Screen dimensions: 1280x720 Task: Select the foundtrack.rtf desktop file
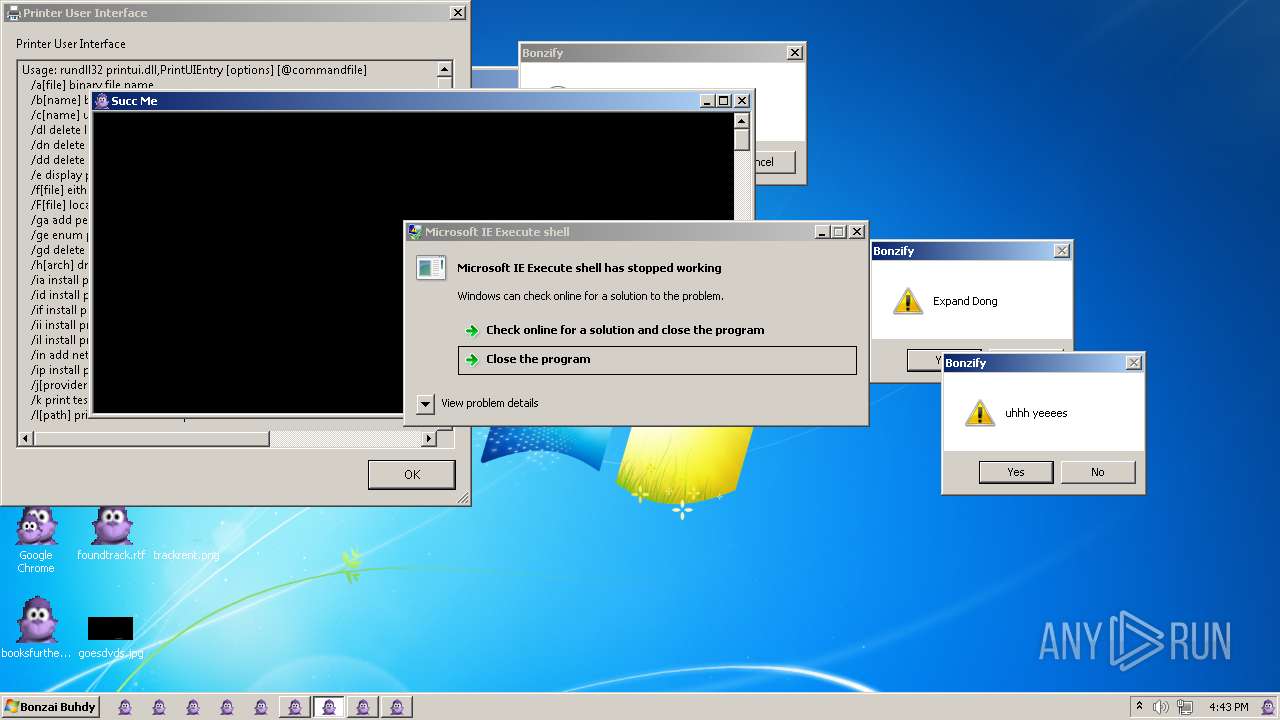tap(111, 534)
